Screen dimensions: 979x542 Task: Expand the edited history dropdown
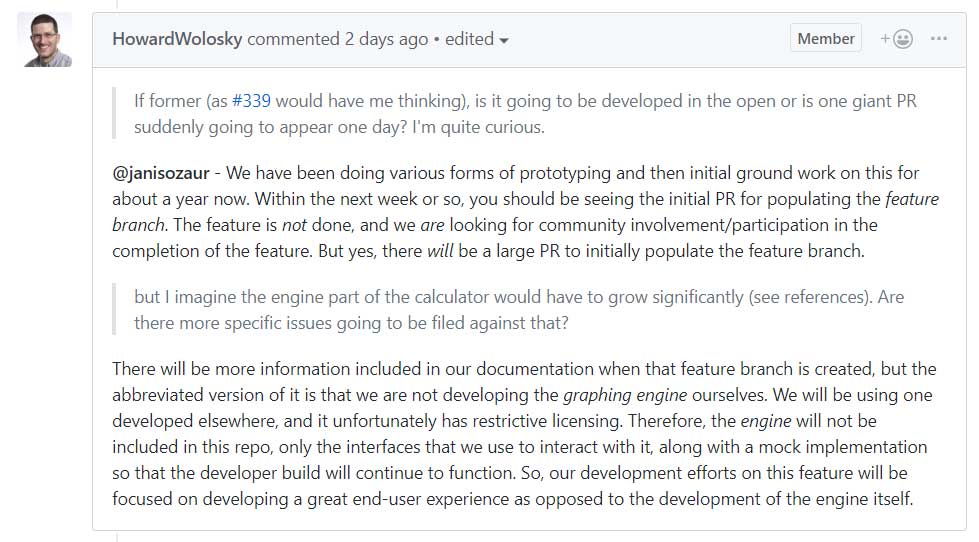point(476,39)
